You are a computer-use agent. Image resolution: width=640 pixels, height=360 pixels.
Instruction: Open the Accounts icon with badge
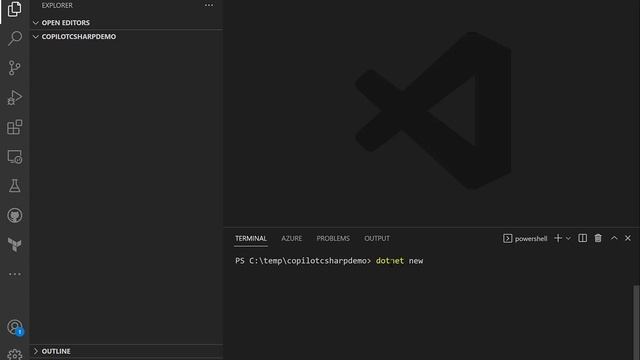coord(15,327)
